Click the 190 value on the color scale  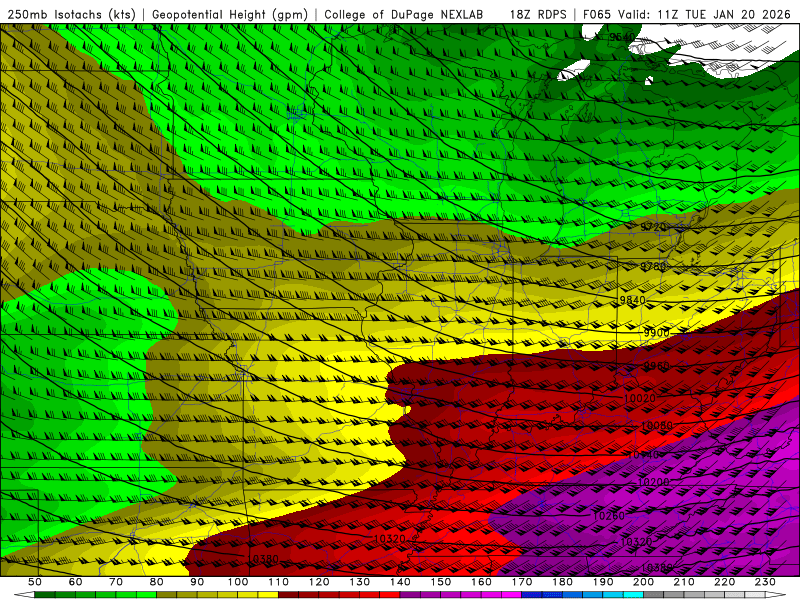[603, 582]
